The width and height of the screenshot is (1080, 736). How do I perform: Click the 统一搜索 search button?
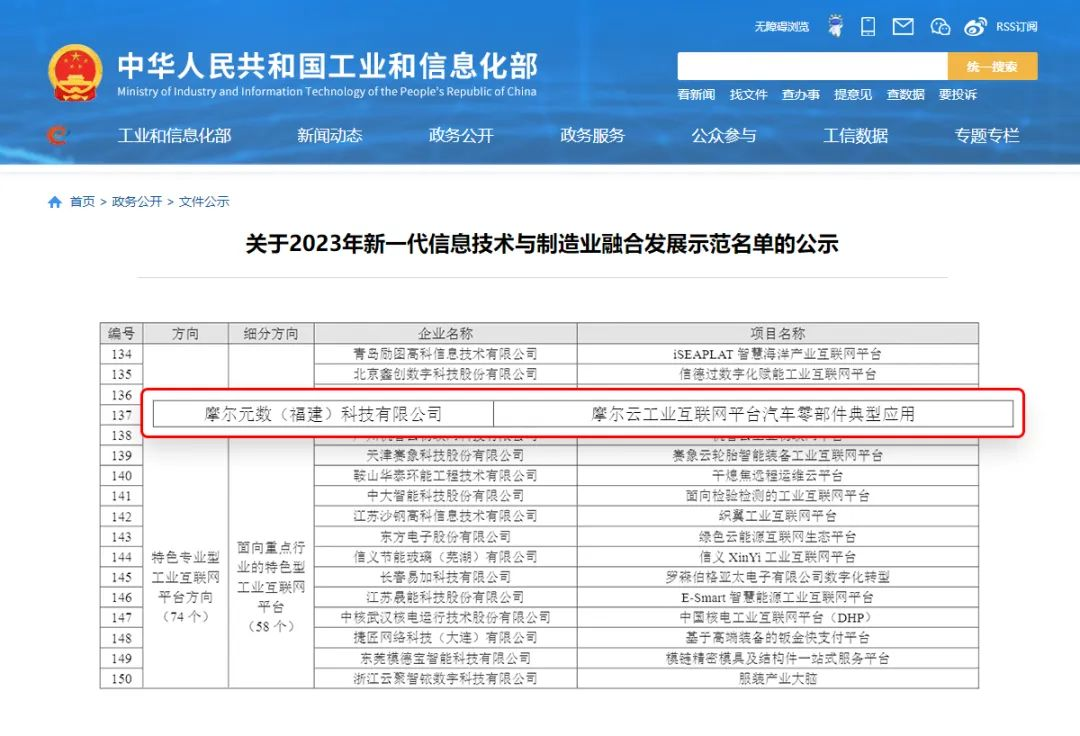[992, 65]
